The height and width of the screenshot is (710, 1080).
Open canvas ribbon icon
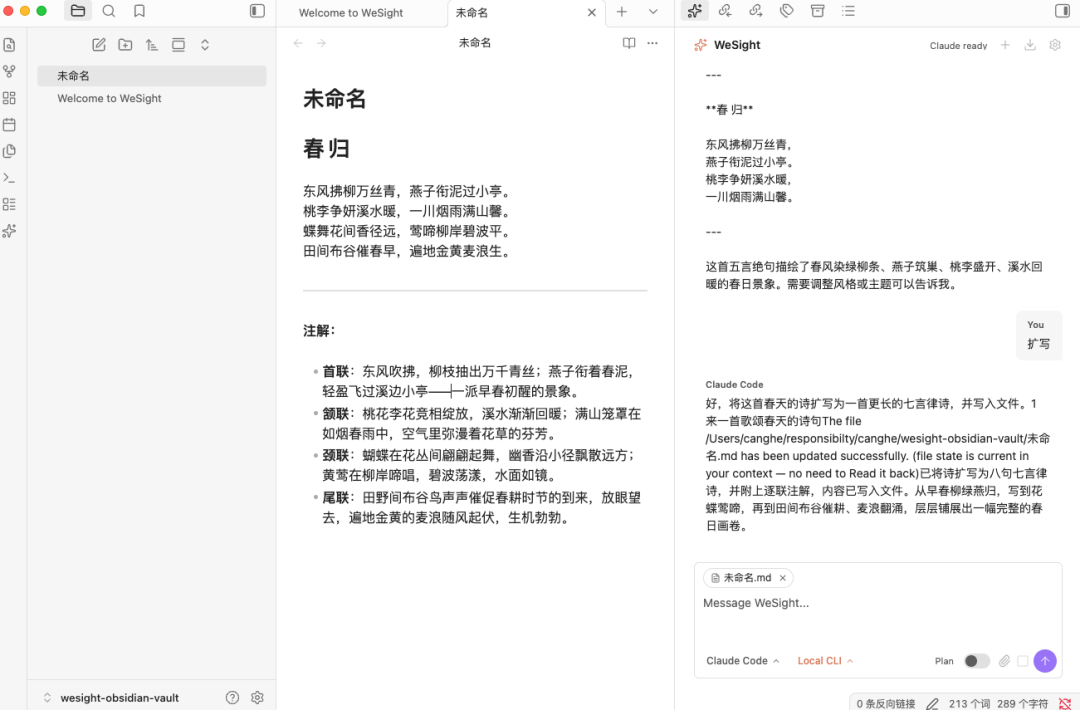click(x=10, y=98)
